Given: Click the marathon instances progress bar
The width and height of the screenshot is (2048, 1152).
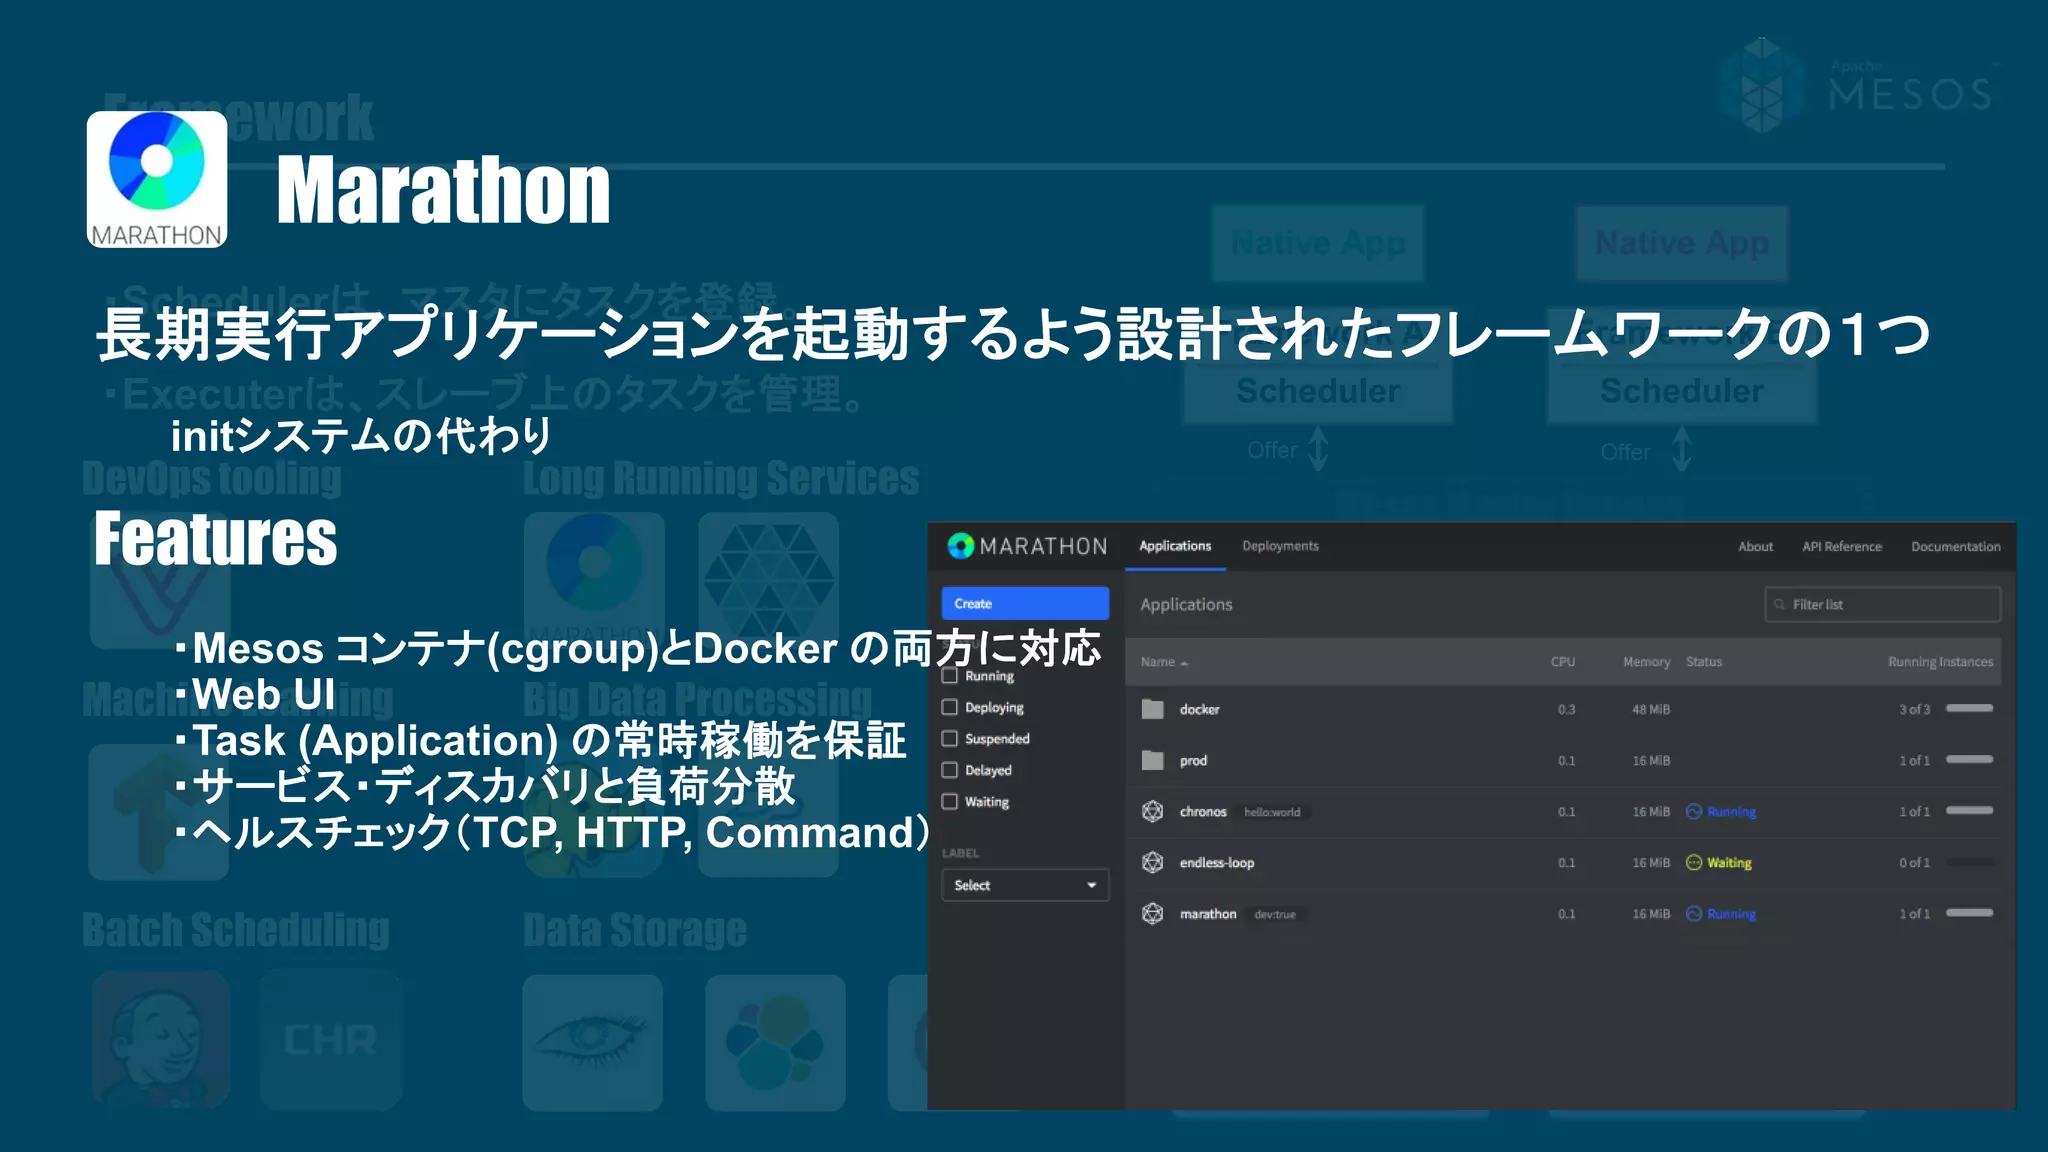Looking at the screenshot, I should coord(1969,912).
